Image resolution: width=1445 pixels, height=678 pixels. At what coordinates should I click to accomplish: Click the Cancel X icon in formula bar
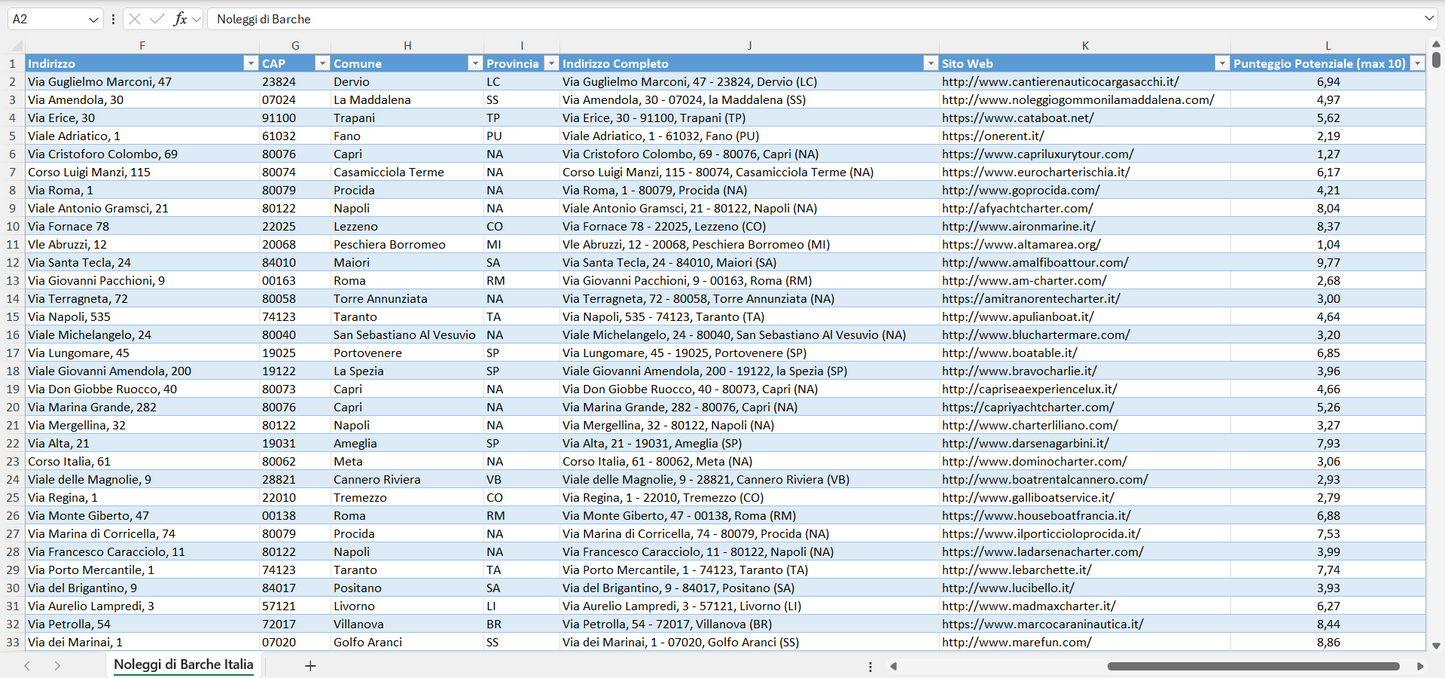[135, 19]
